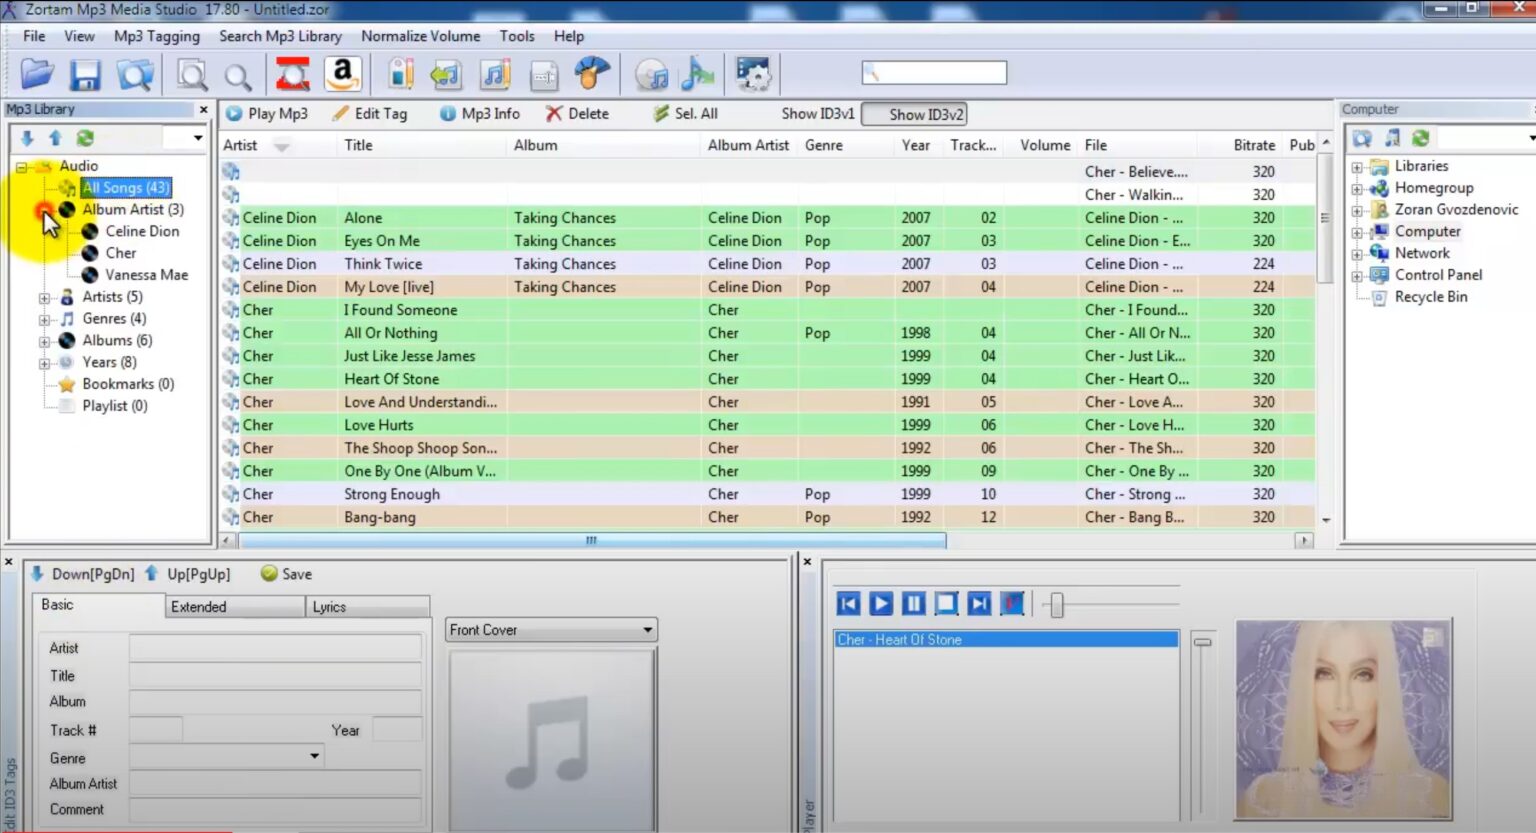Toggle the Show ID3v2 button
1536x833 pixels.
914,114
